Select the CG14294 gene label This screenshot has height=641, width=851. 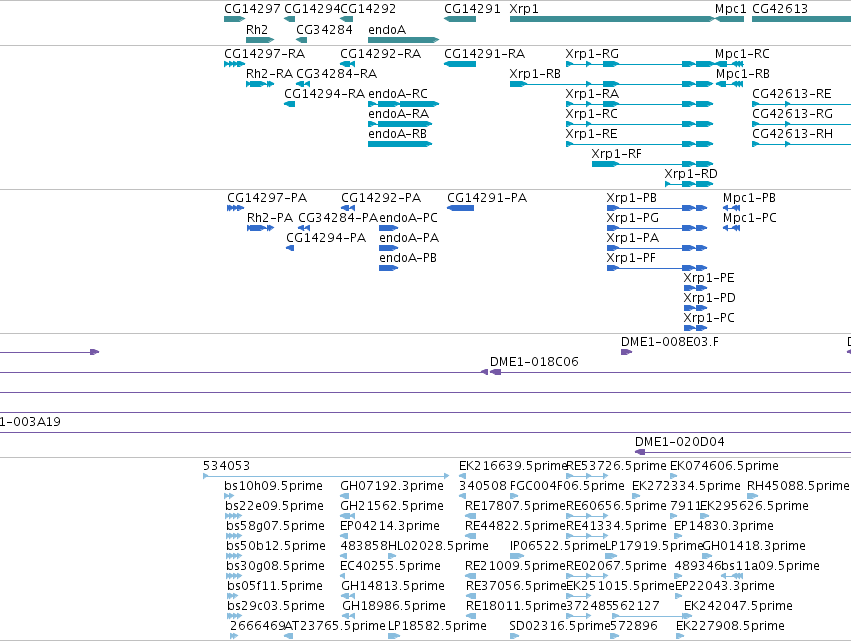pos(312,9)
